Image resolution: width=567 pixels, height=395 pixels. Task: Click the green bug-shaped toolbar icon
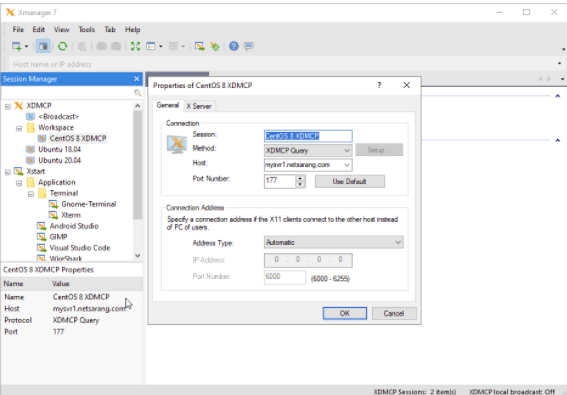(215, 46)
